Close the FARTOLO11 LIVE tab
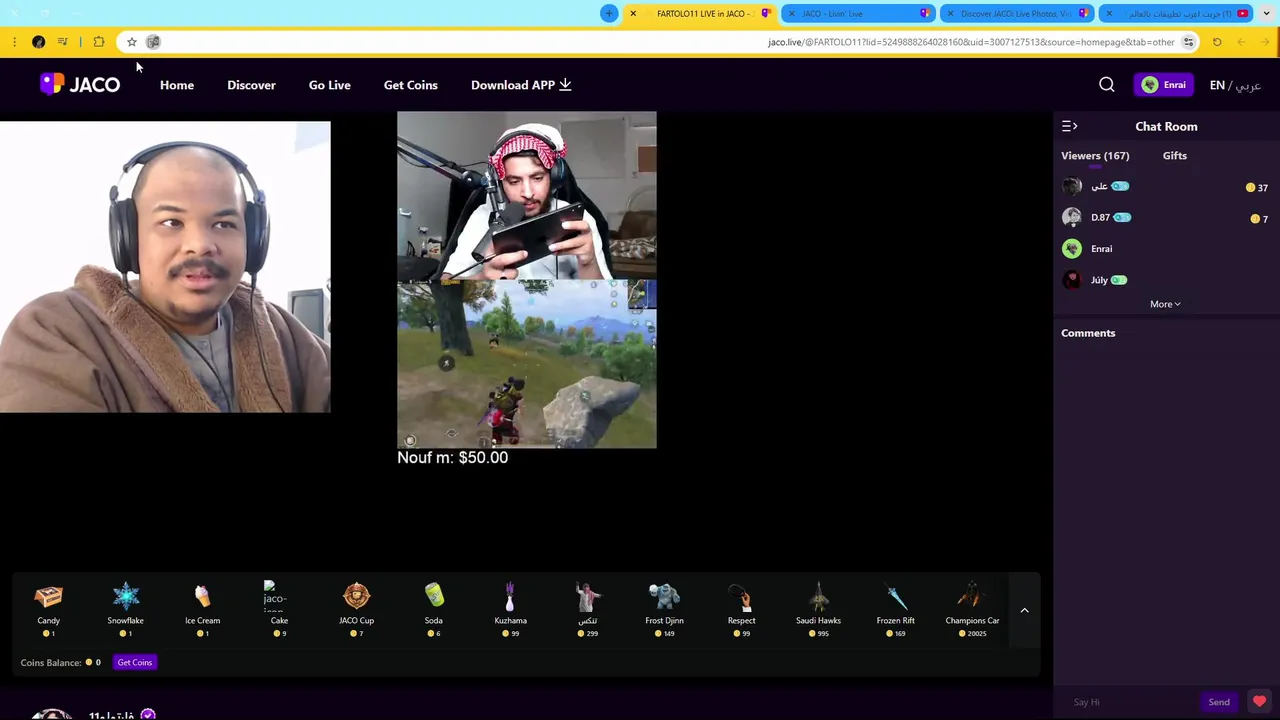This screenshot has width=1280, height=720. pyautogui.click(x=633, y=13)
